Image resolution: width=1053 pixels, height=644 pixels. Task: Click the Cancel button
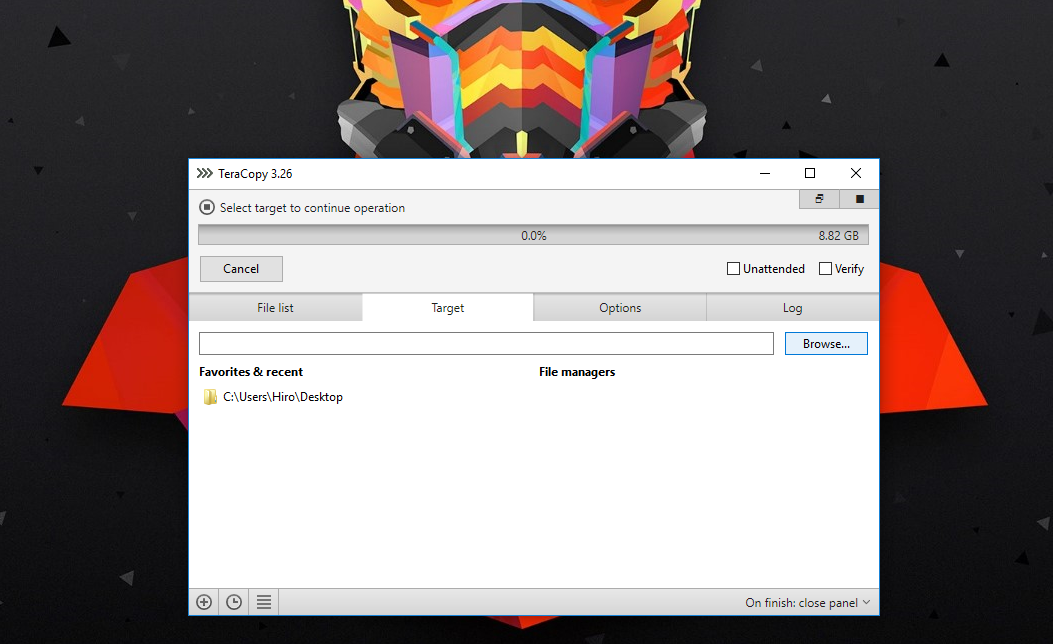click(241, 269)
